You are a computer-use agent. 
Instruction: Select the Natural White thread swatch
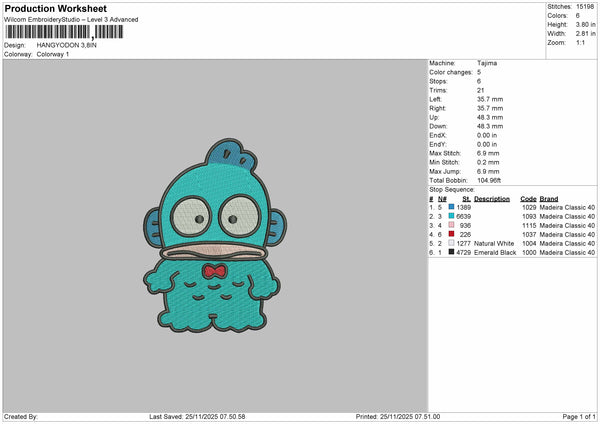(x=452, y=243)
